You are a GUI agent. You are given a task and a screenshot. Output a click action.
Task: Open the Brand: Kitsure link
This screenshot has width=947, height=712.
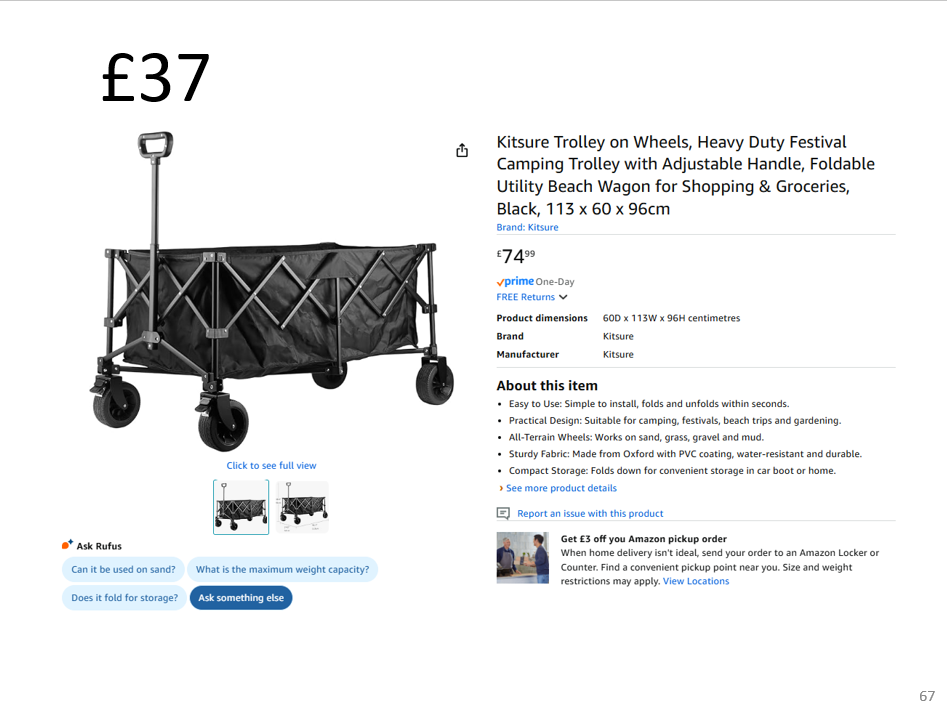tap(527, 227)
